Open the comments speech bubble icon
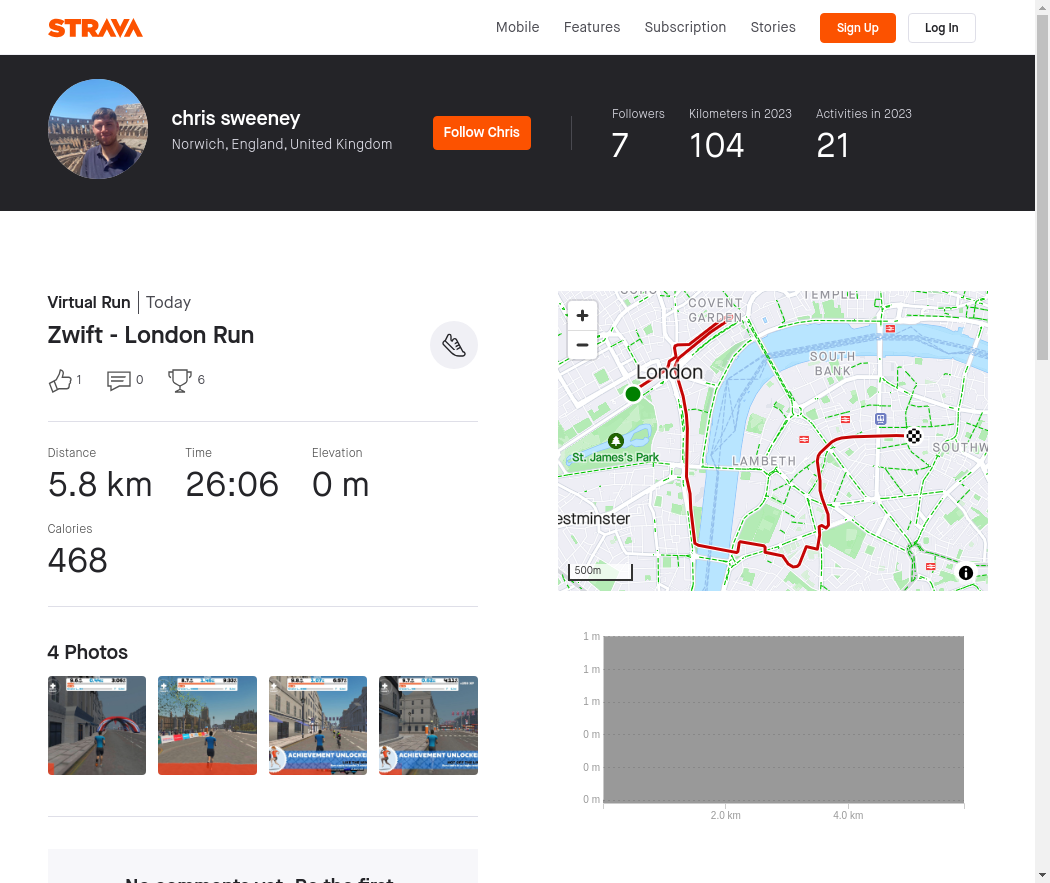 point(119,380)
